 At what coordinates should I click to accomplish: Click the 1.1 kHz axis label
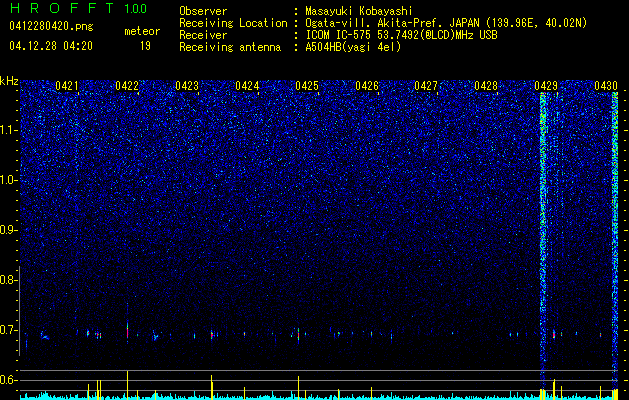coord(9,130)
